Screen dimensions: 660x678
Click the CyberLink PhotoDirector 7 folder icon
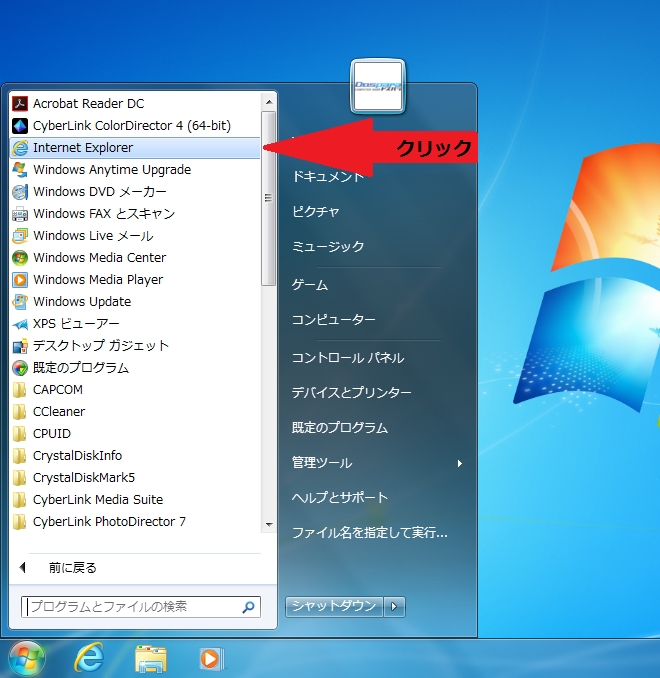(19, 522)
